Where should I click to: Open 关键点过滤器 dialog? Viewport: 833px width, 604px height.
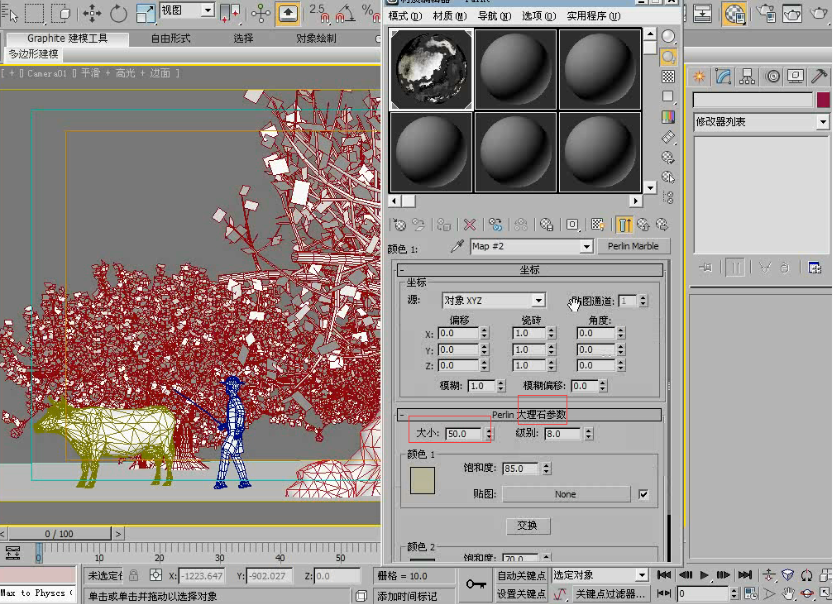611,593
